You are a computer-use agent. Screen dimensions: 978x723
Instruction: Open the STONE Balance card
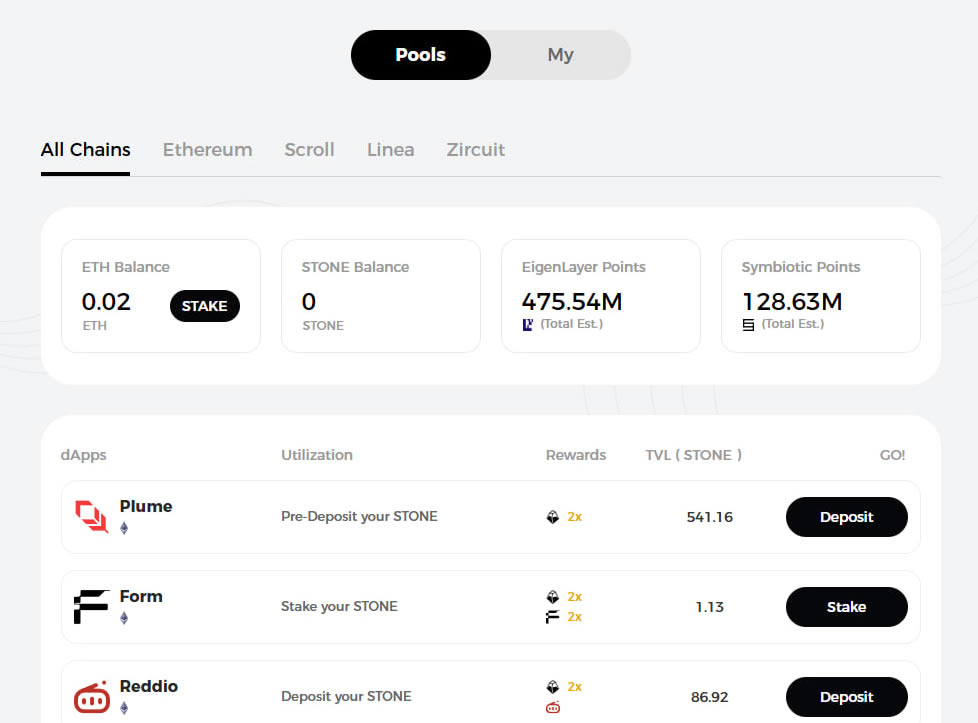click(380, 296)
